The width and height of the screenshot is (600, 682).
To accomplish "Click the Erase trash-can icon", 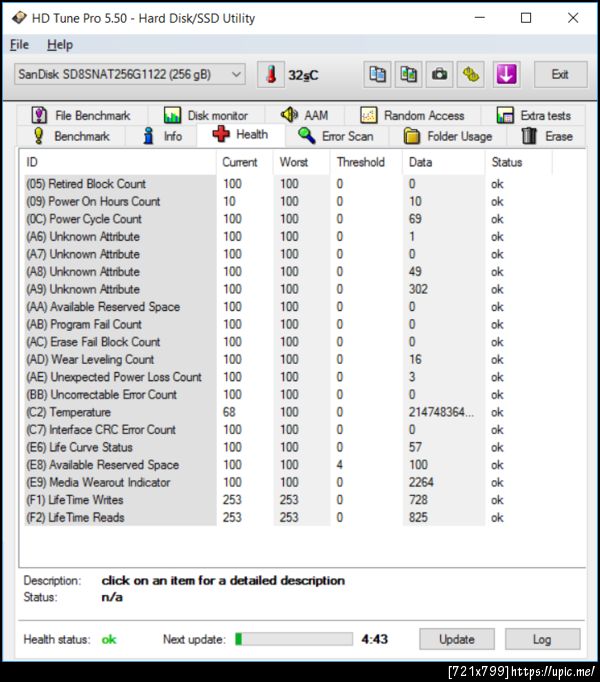I will click(529, 136).
